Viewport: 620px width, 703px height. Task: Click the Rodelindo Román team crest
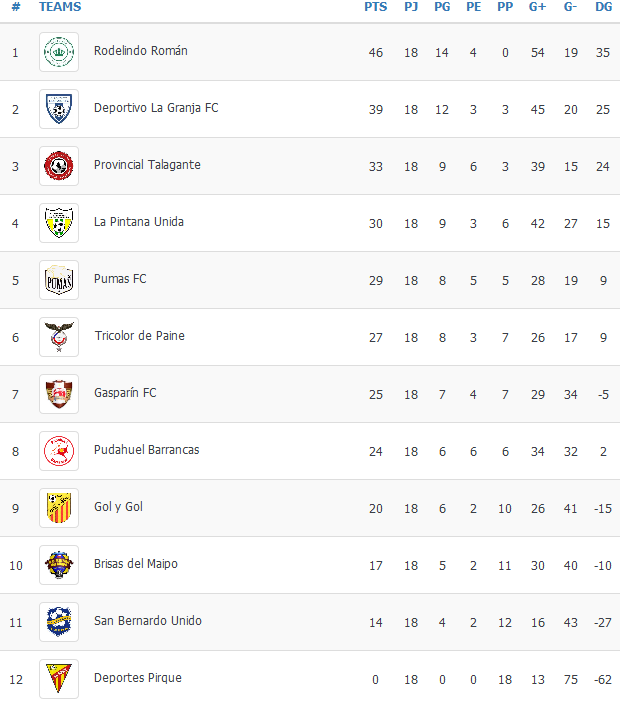click(59, 52)
